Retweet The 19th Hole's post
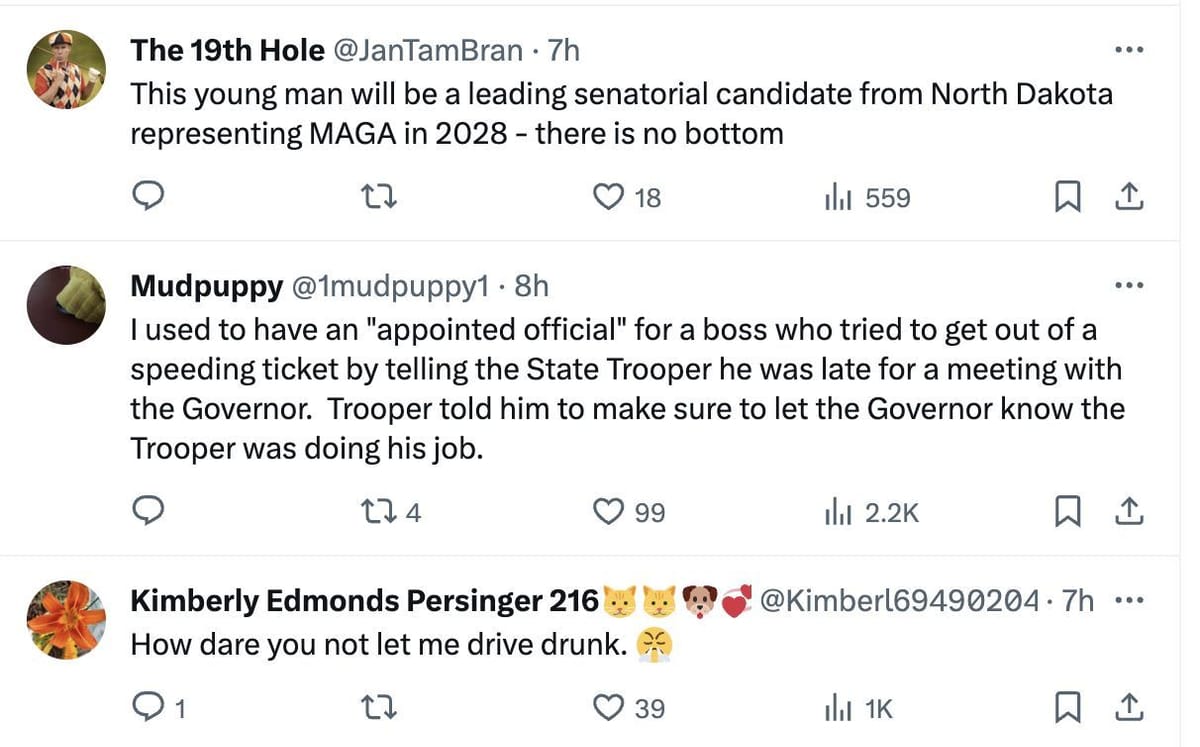Screen dimensions: 1200x747 [x=379, y=198]
